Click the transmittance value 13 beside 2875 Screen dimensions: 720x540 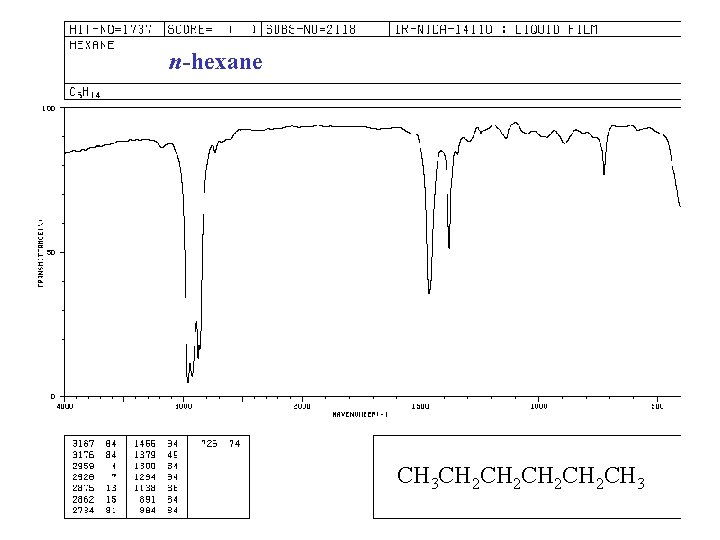pos(111,488)
